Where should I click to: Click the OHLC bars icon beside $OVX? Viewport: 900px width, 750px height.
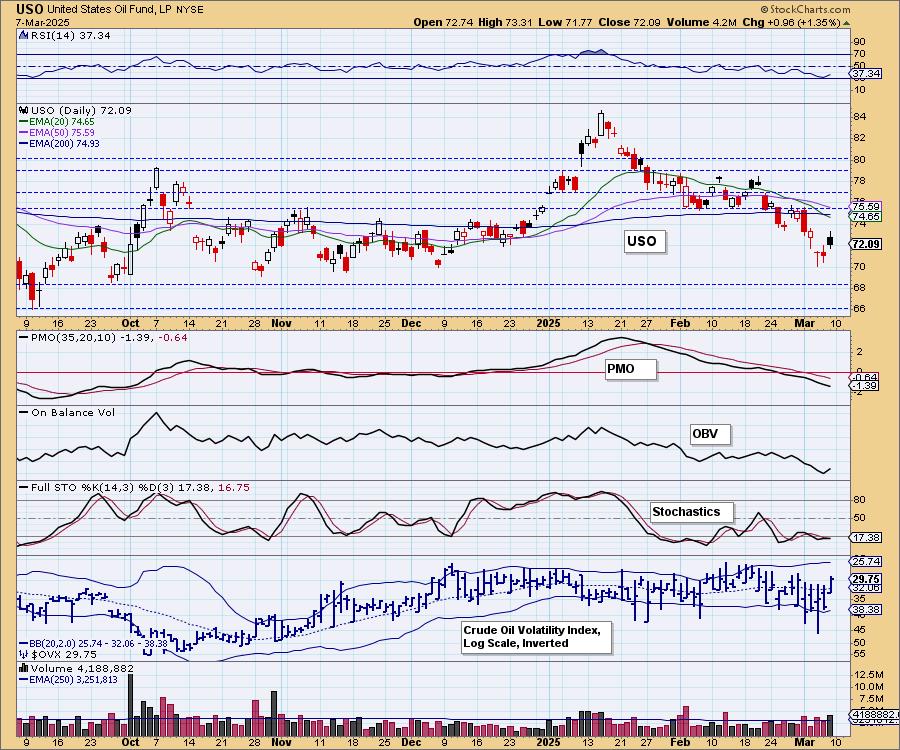[x=24, y=654]
